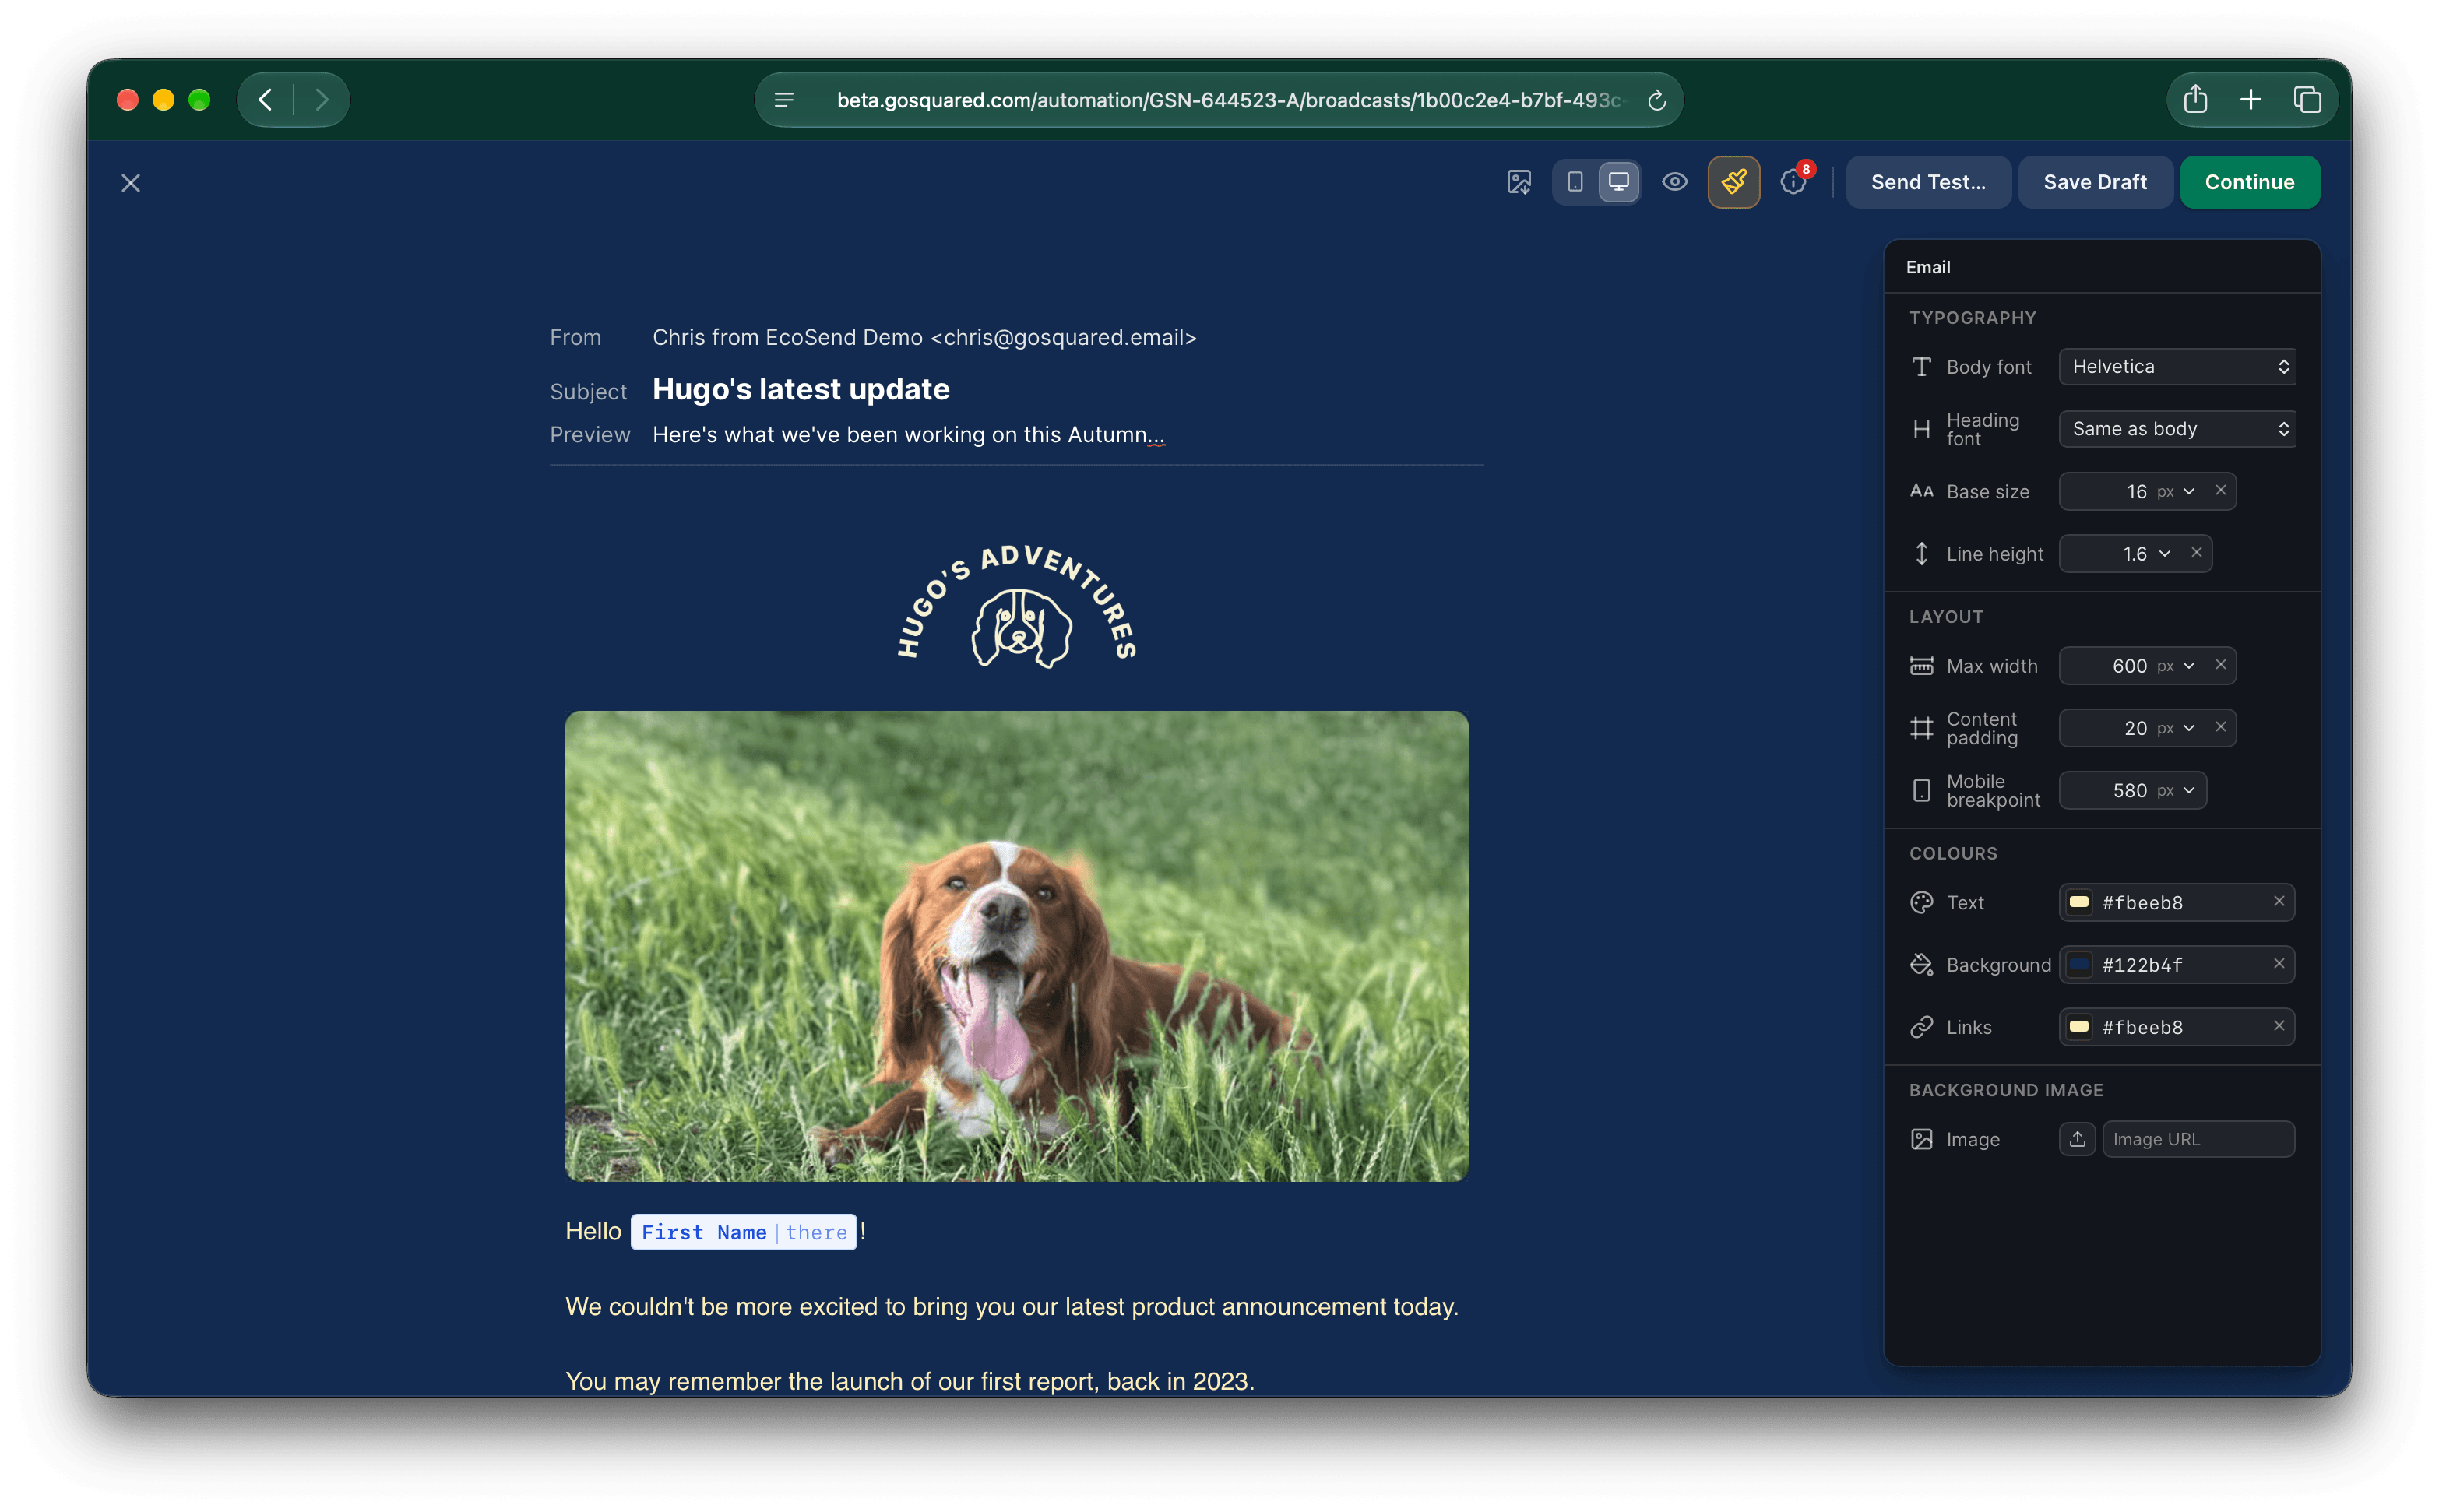Switch to desktop preview mode

1618,182
